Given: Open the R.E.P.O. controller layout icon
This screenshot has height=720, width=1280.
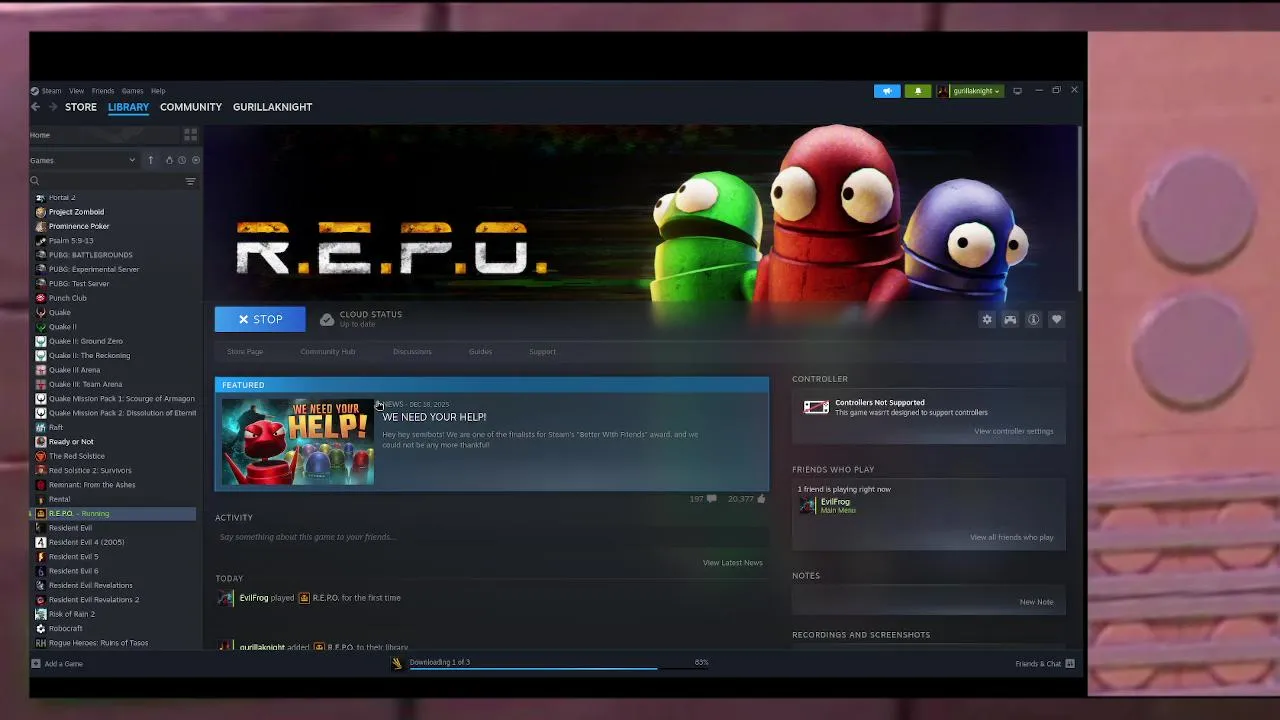Looking at the screenshot, I should 1010,319.
